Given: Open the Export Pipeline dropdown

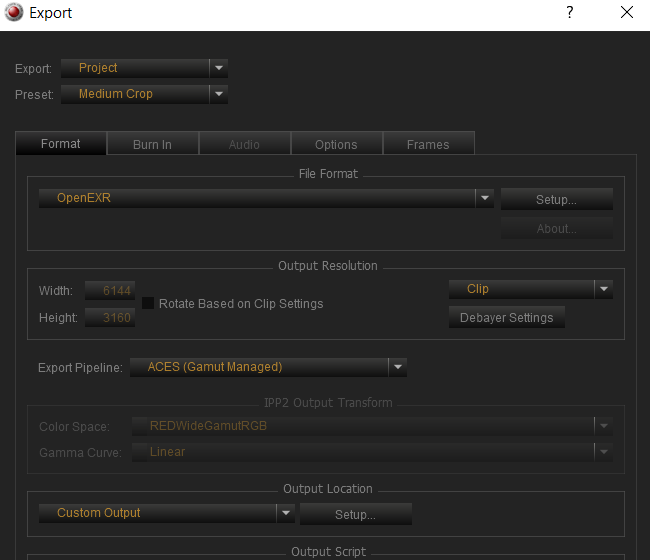Looking at the screenshot, I should pyautogui.click(x=268, y=367).
